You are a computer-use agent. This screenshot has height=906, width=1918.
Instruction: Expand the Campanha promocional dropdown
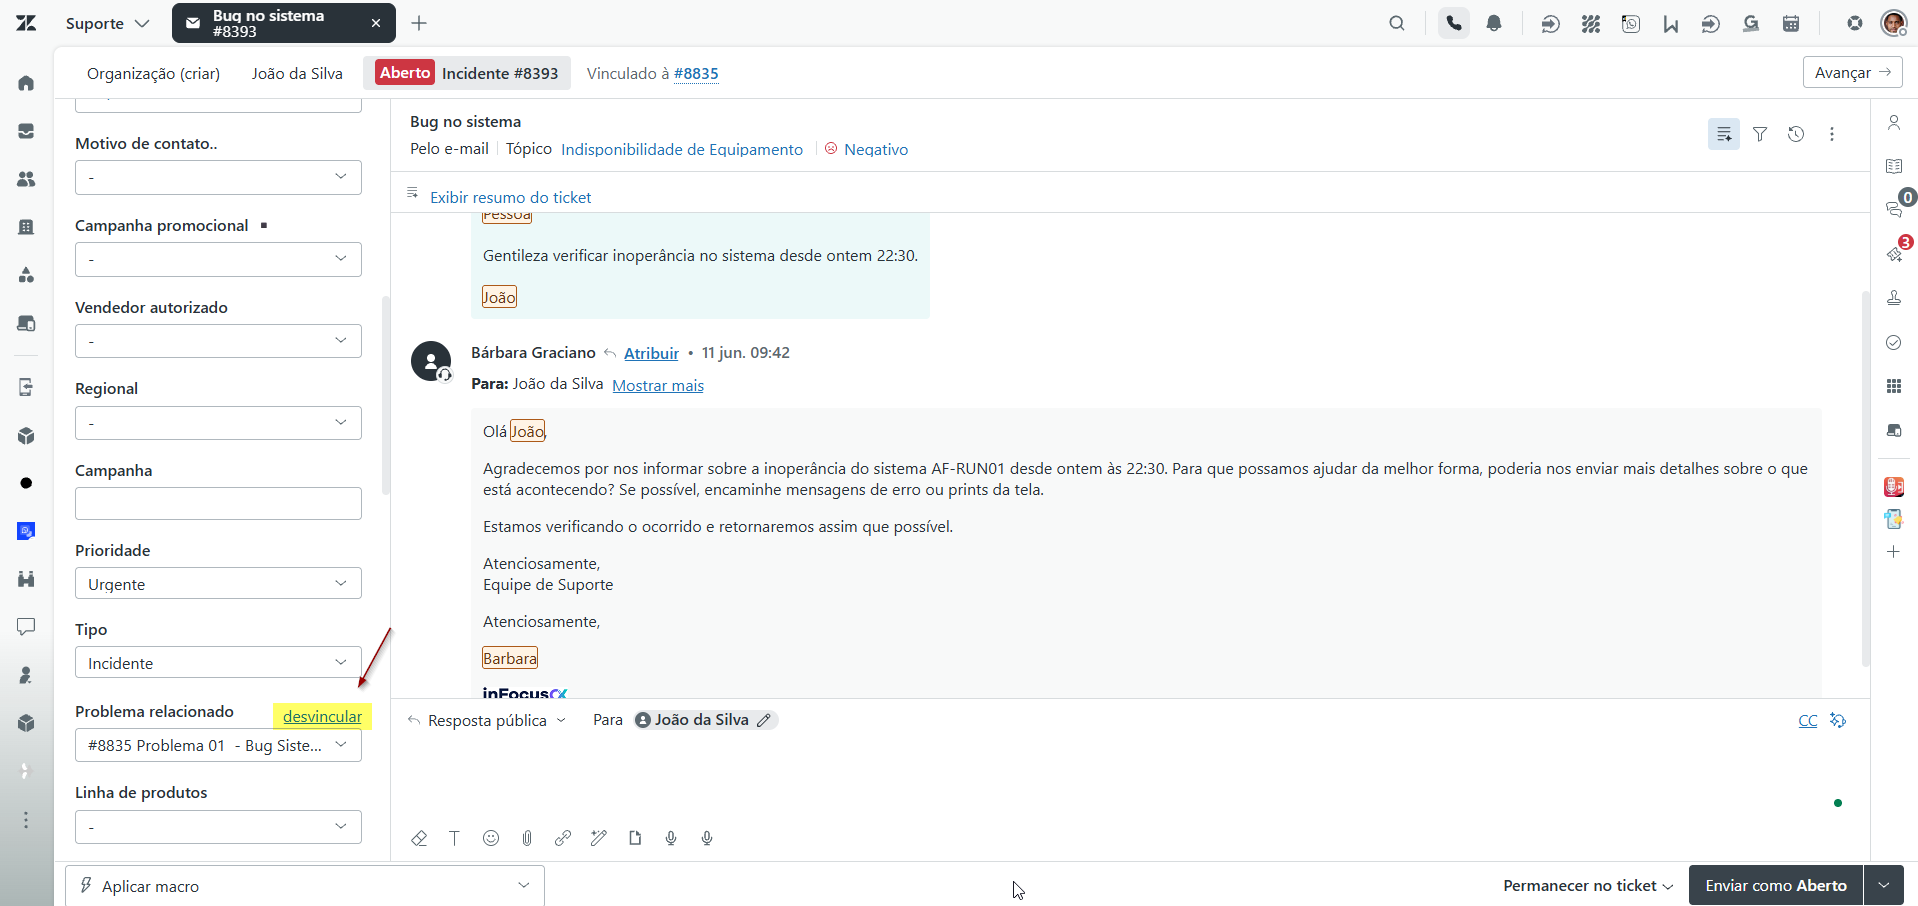click(218, 259)
